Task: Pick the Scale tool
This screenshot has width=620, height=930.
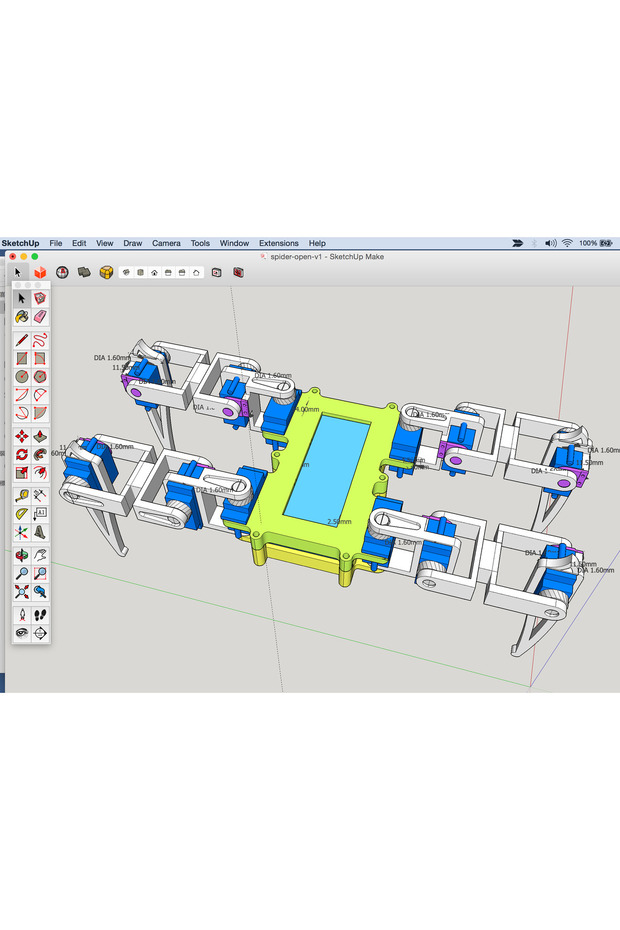Action: (22, 473)
